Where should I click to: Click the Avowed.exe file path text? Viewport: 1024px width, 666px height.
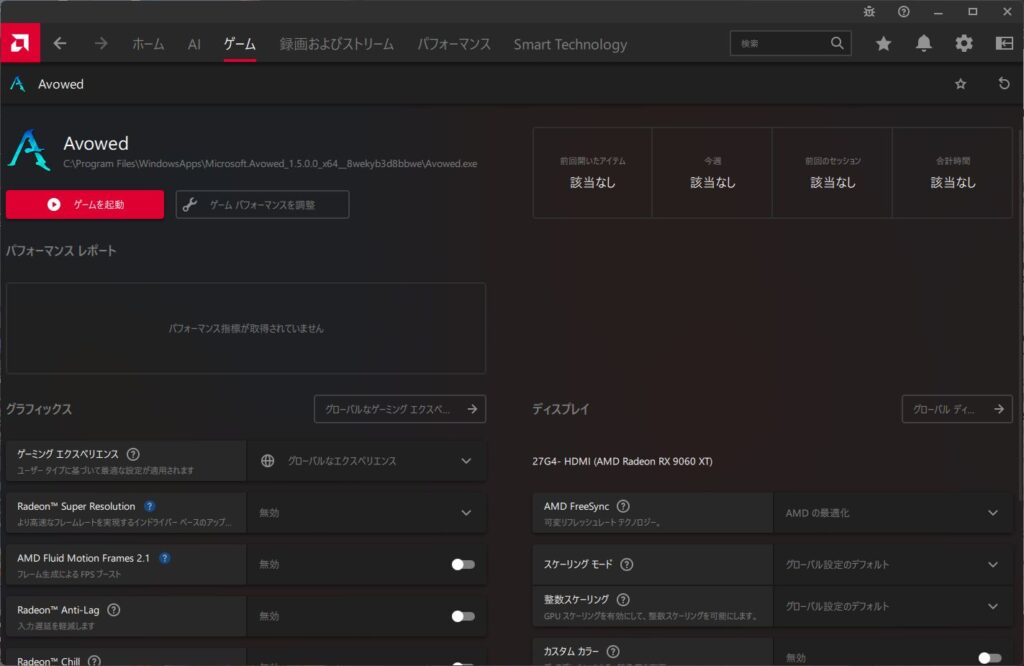point(270,163)
